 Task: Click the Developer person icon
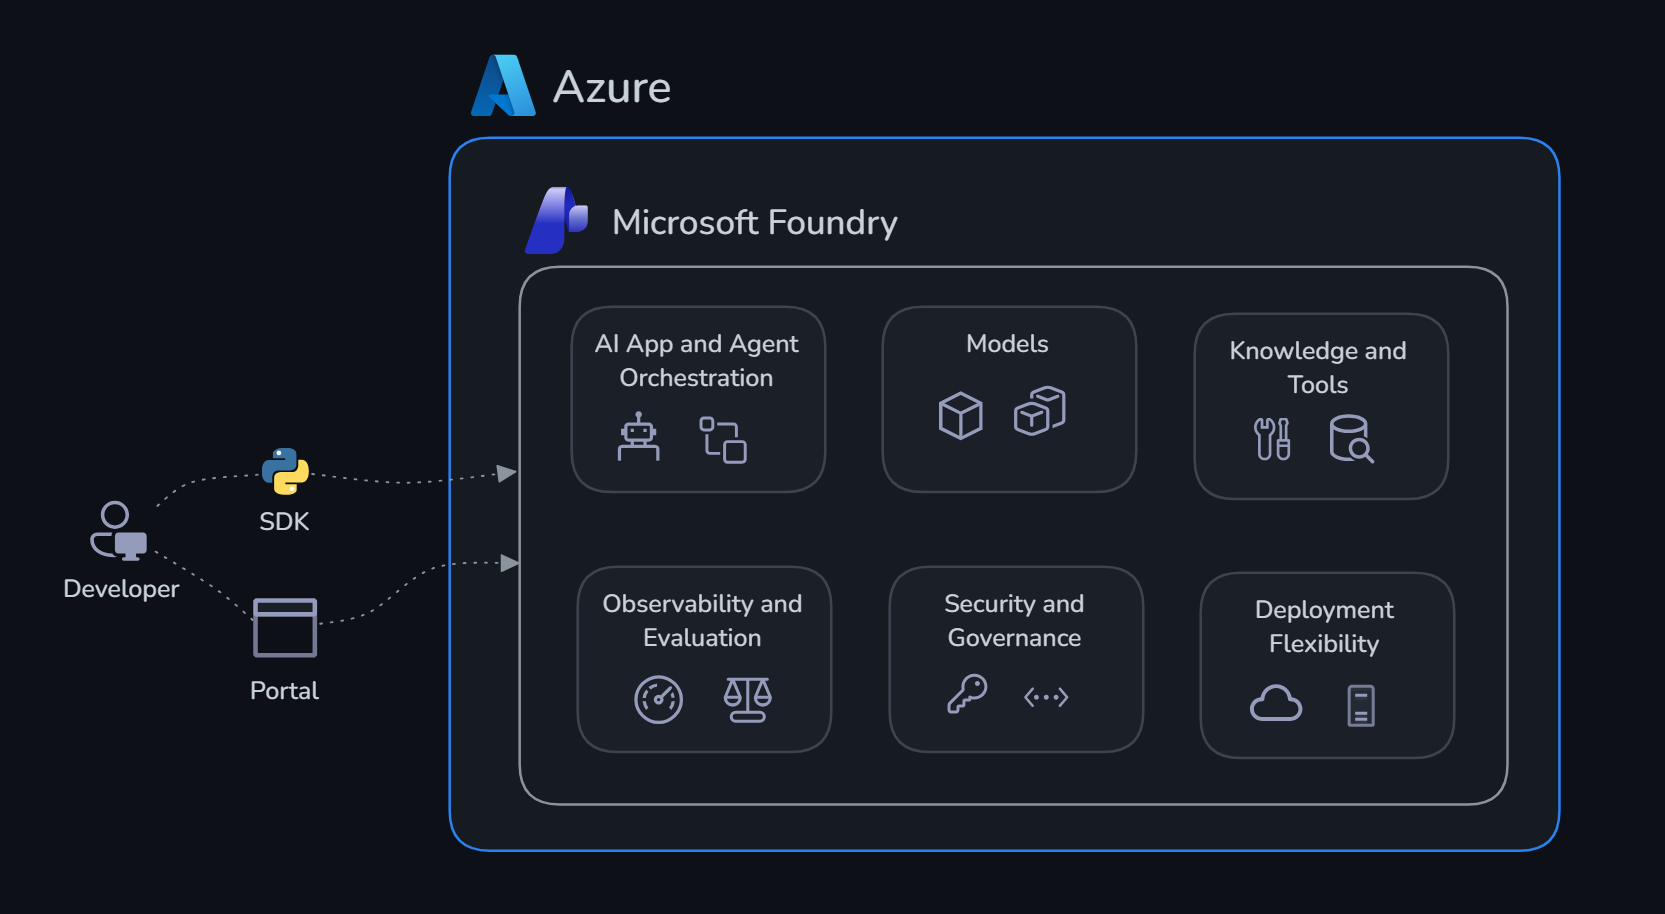[119, 530]
